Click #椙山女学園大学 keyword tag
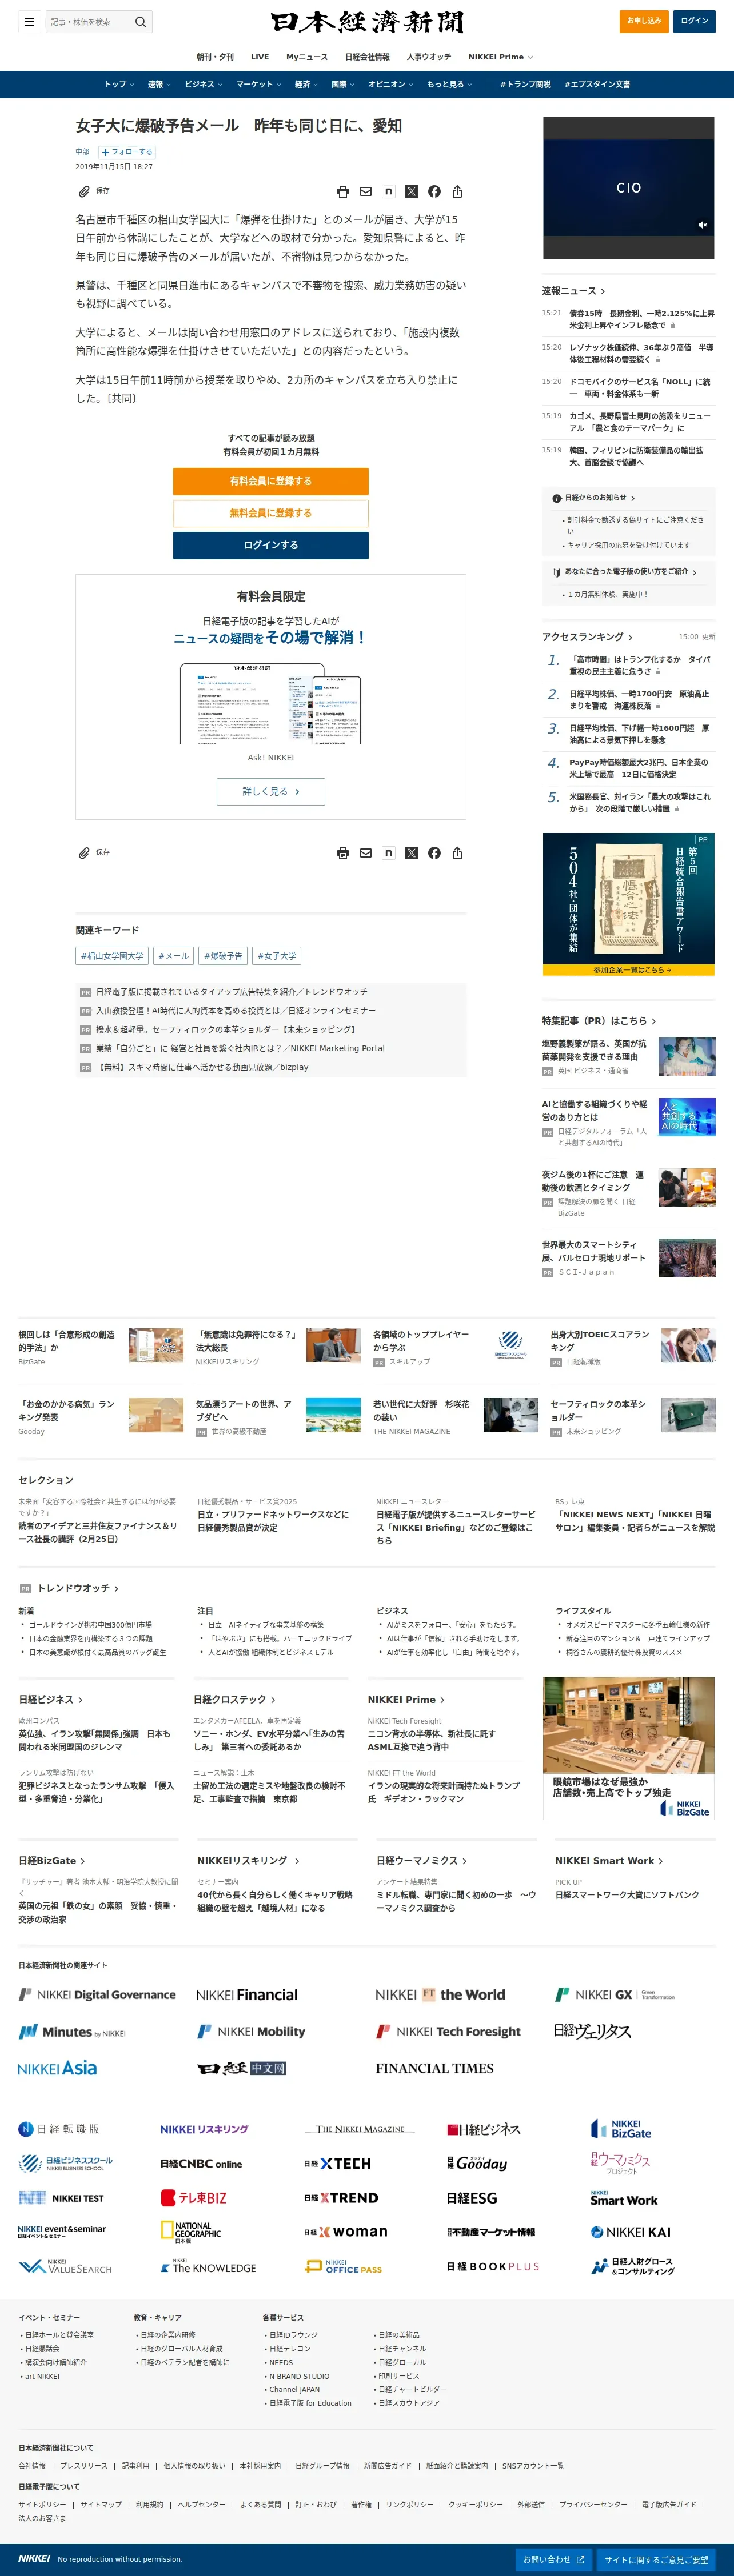 [112, 956]
